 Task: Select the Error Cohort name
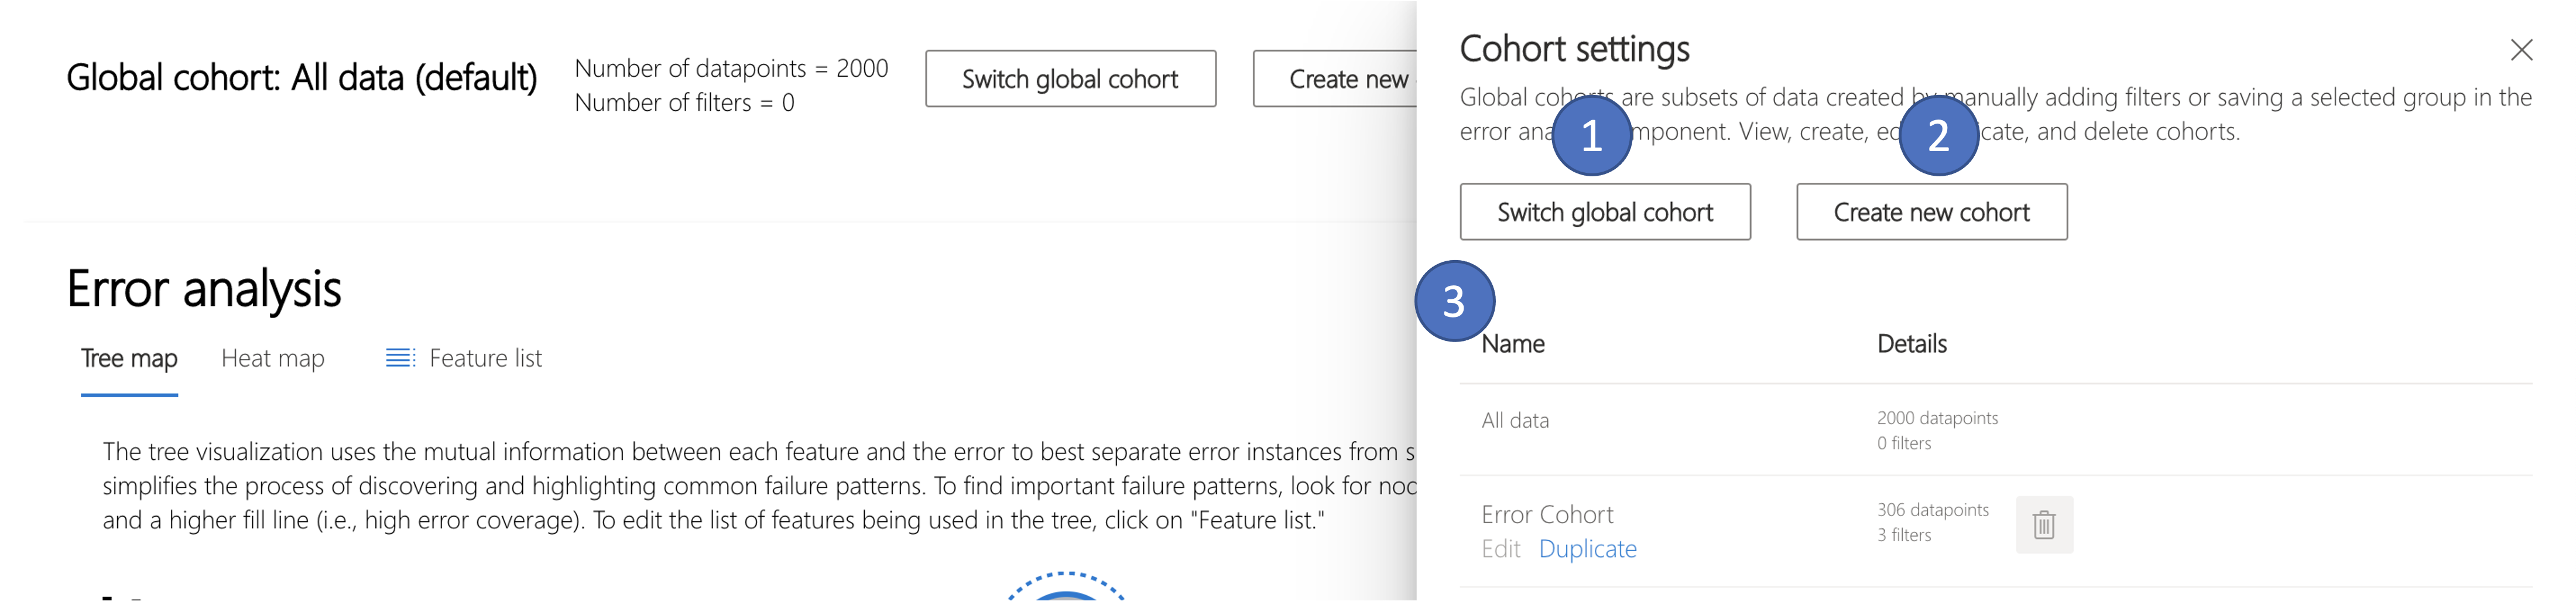(1547, 514)
